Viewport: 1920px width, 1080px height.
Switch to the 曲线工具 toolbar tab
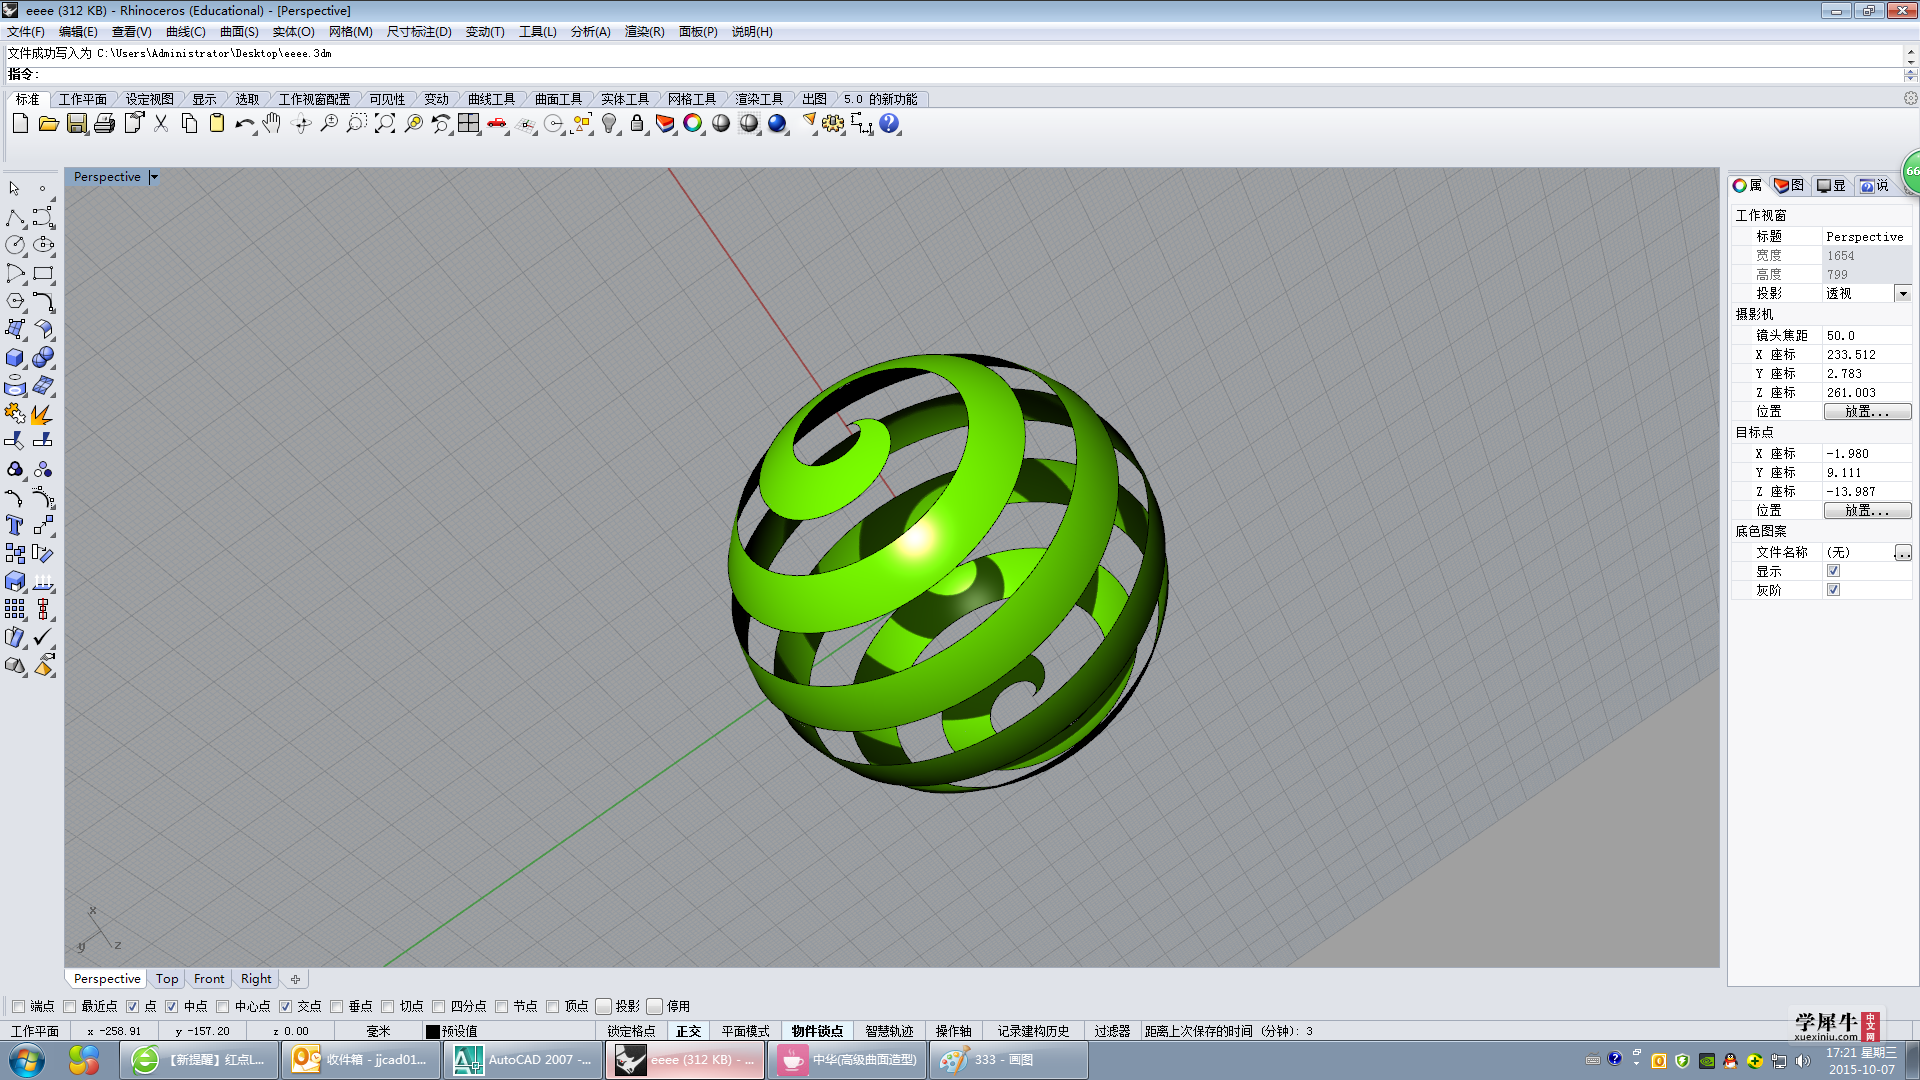[492, 99]
